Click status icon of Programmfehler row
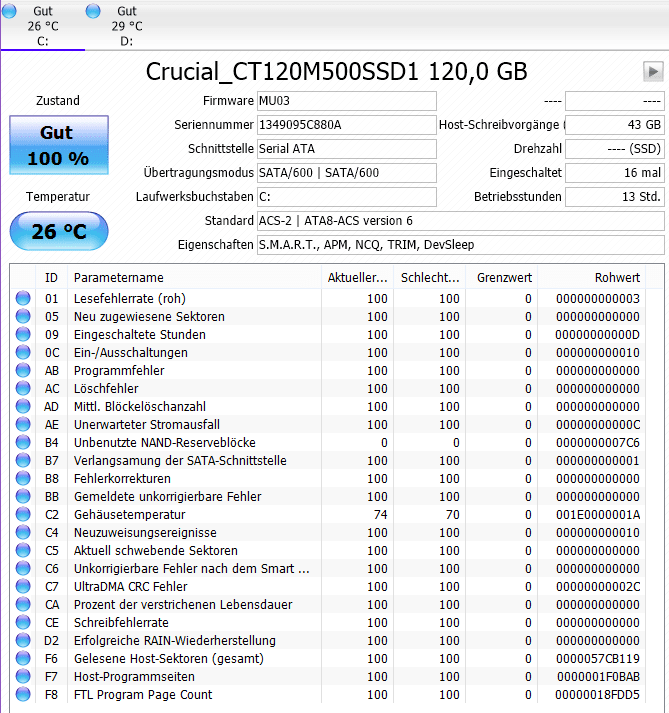 pos(23,370)
